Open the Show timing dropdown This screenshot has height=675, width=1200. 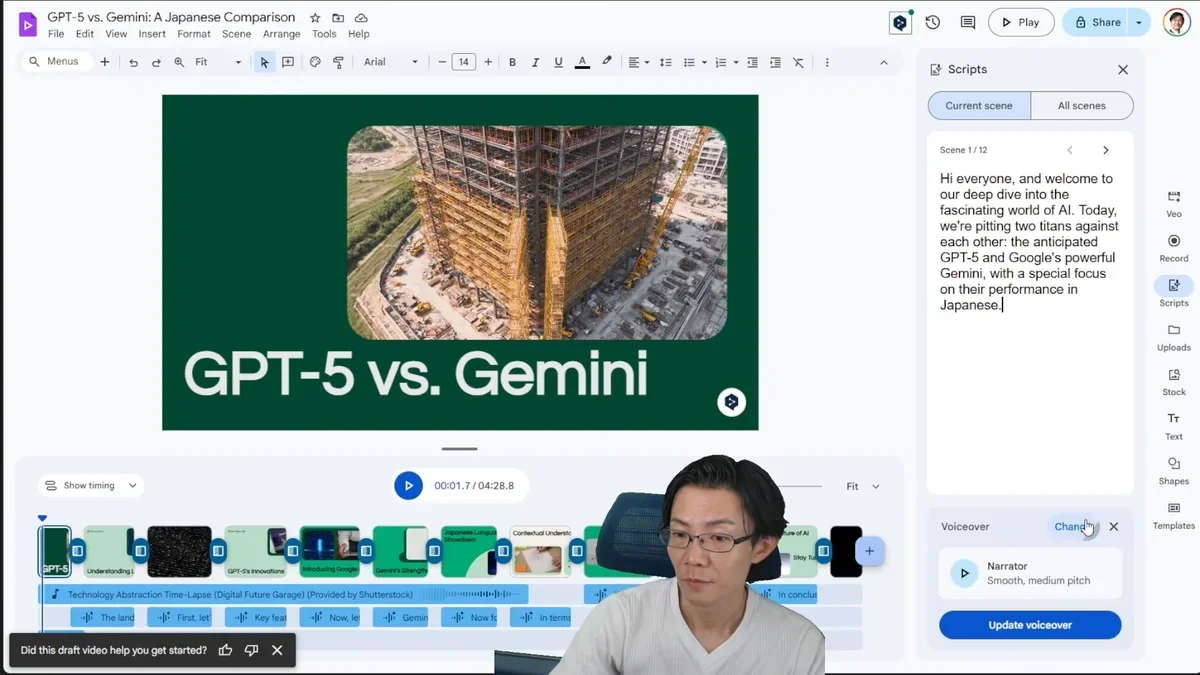(x=91, y=486)
